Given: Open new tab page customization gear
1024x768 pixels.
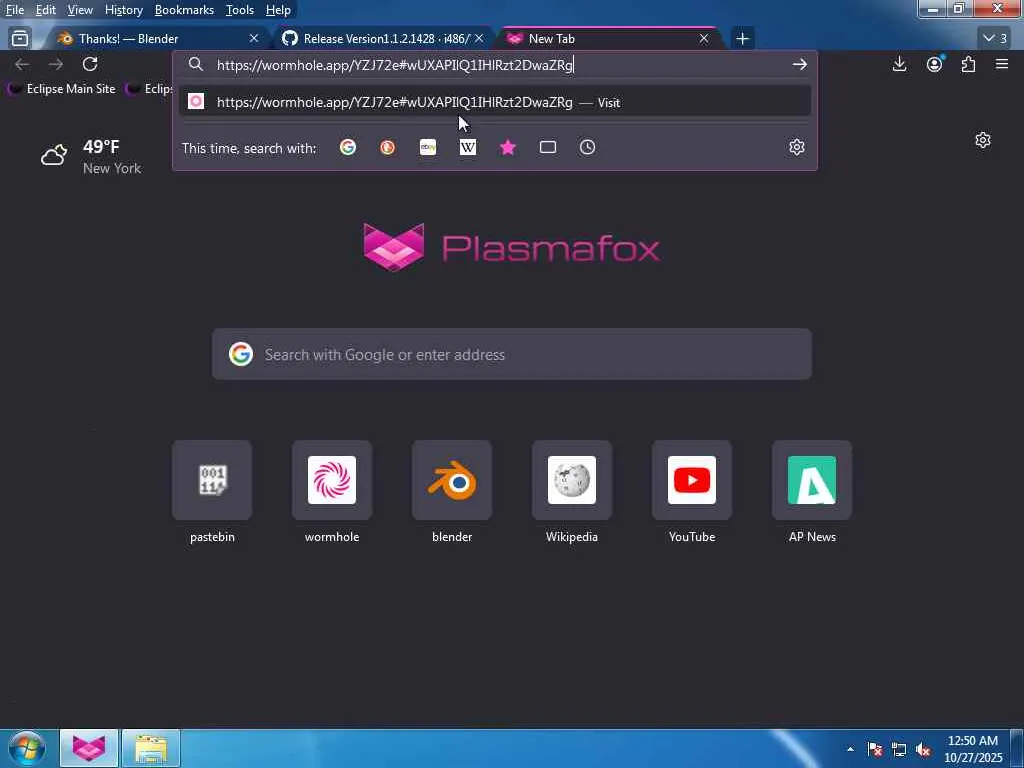Looking at the screenshot, I should (983, 140).
